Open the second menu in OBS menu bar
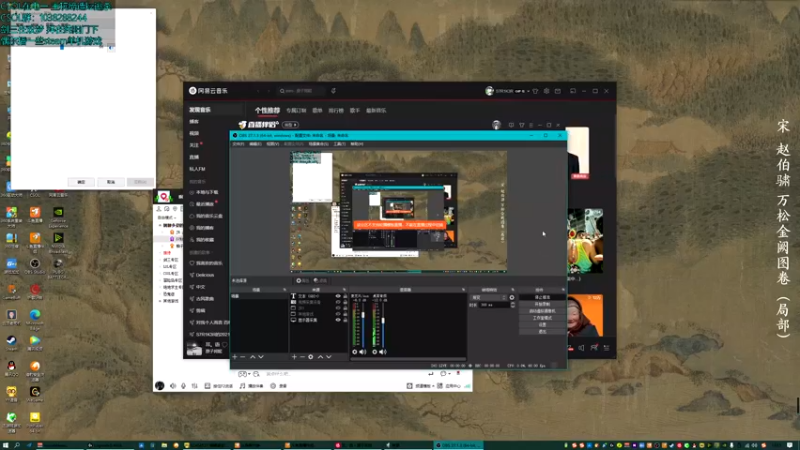Image resolution: width=800 pixels, height=450 pixels. point(255,144)
